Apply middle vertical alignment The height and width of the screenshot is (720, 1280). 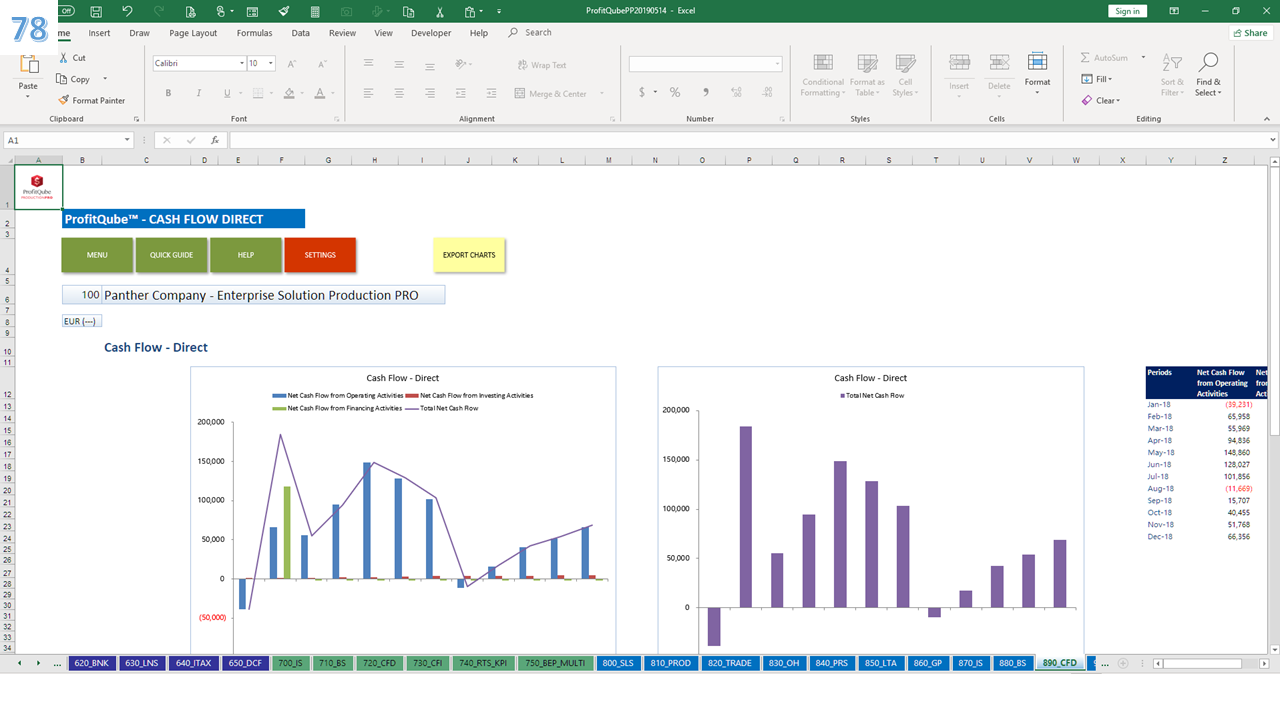[399, 63]
